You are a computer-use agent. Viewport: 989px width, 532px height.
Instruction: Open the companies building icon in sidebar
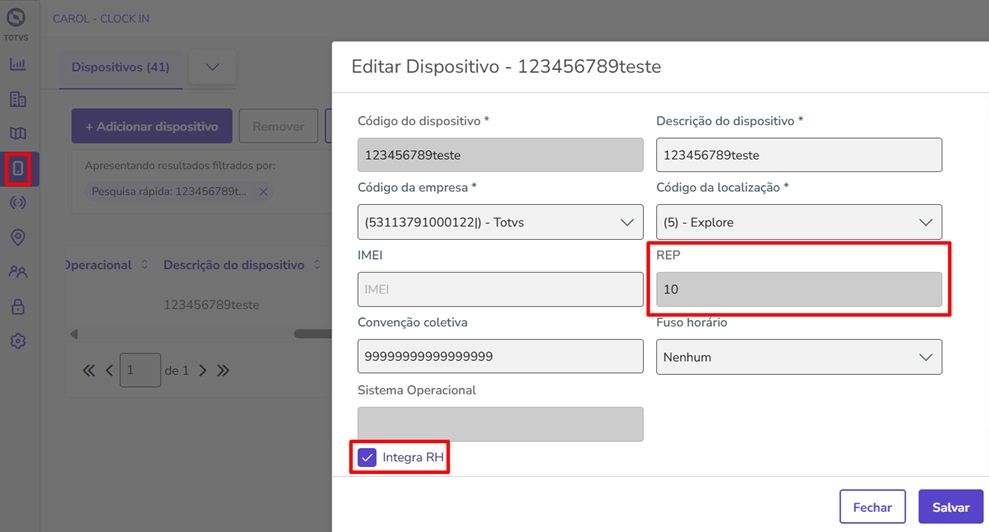[18, 99]
